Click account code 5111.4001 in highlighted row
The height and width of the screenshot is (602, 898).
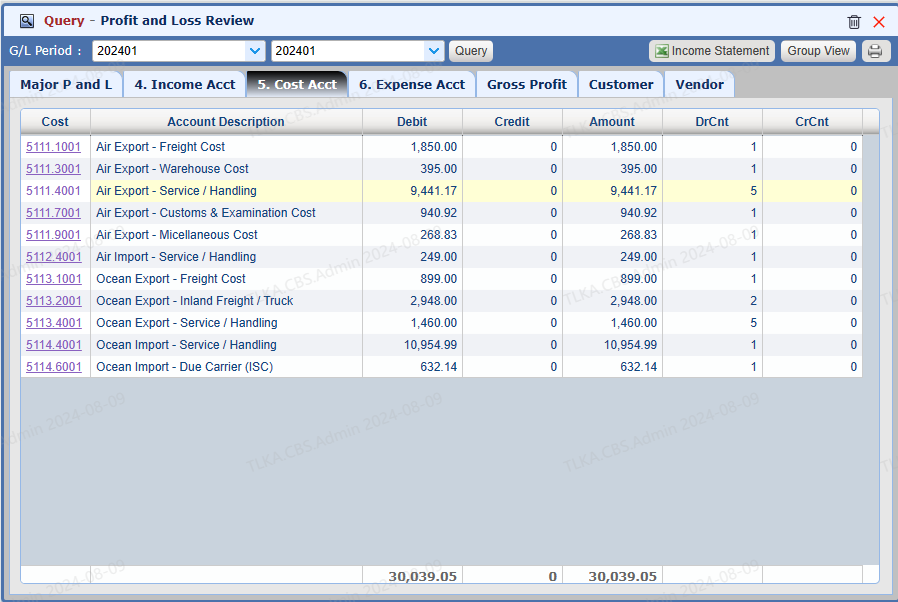53,191
